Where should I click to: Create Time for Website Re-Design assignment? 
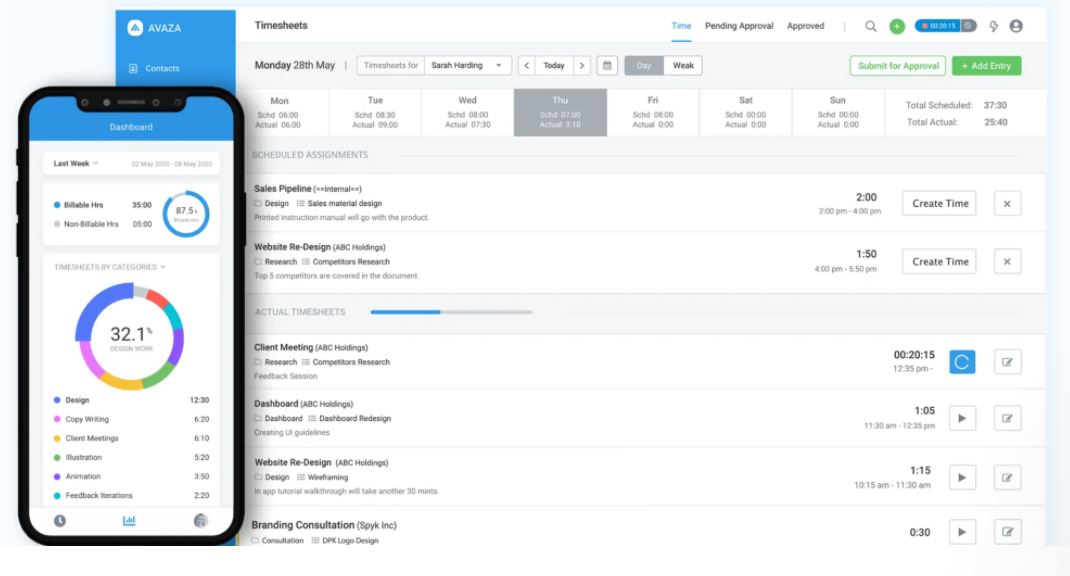940,261
